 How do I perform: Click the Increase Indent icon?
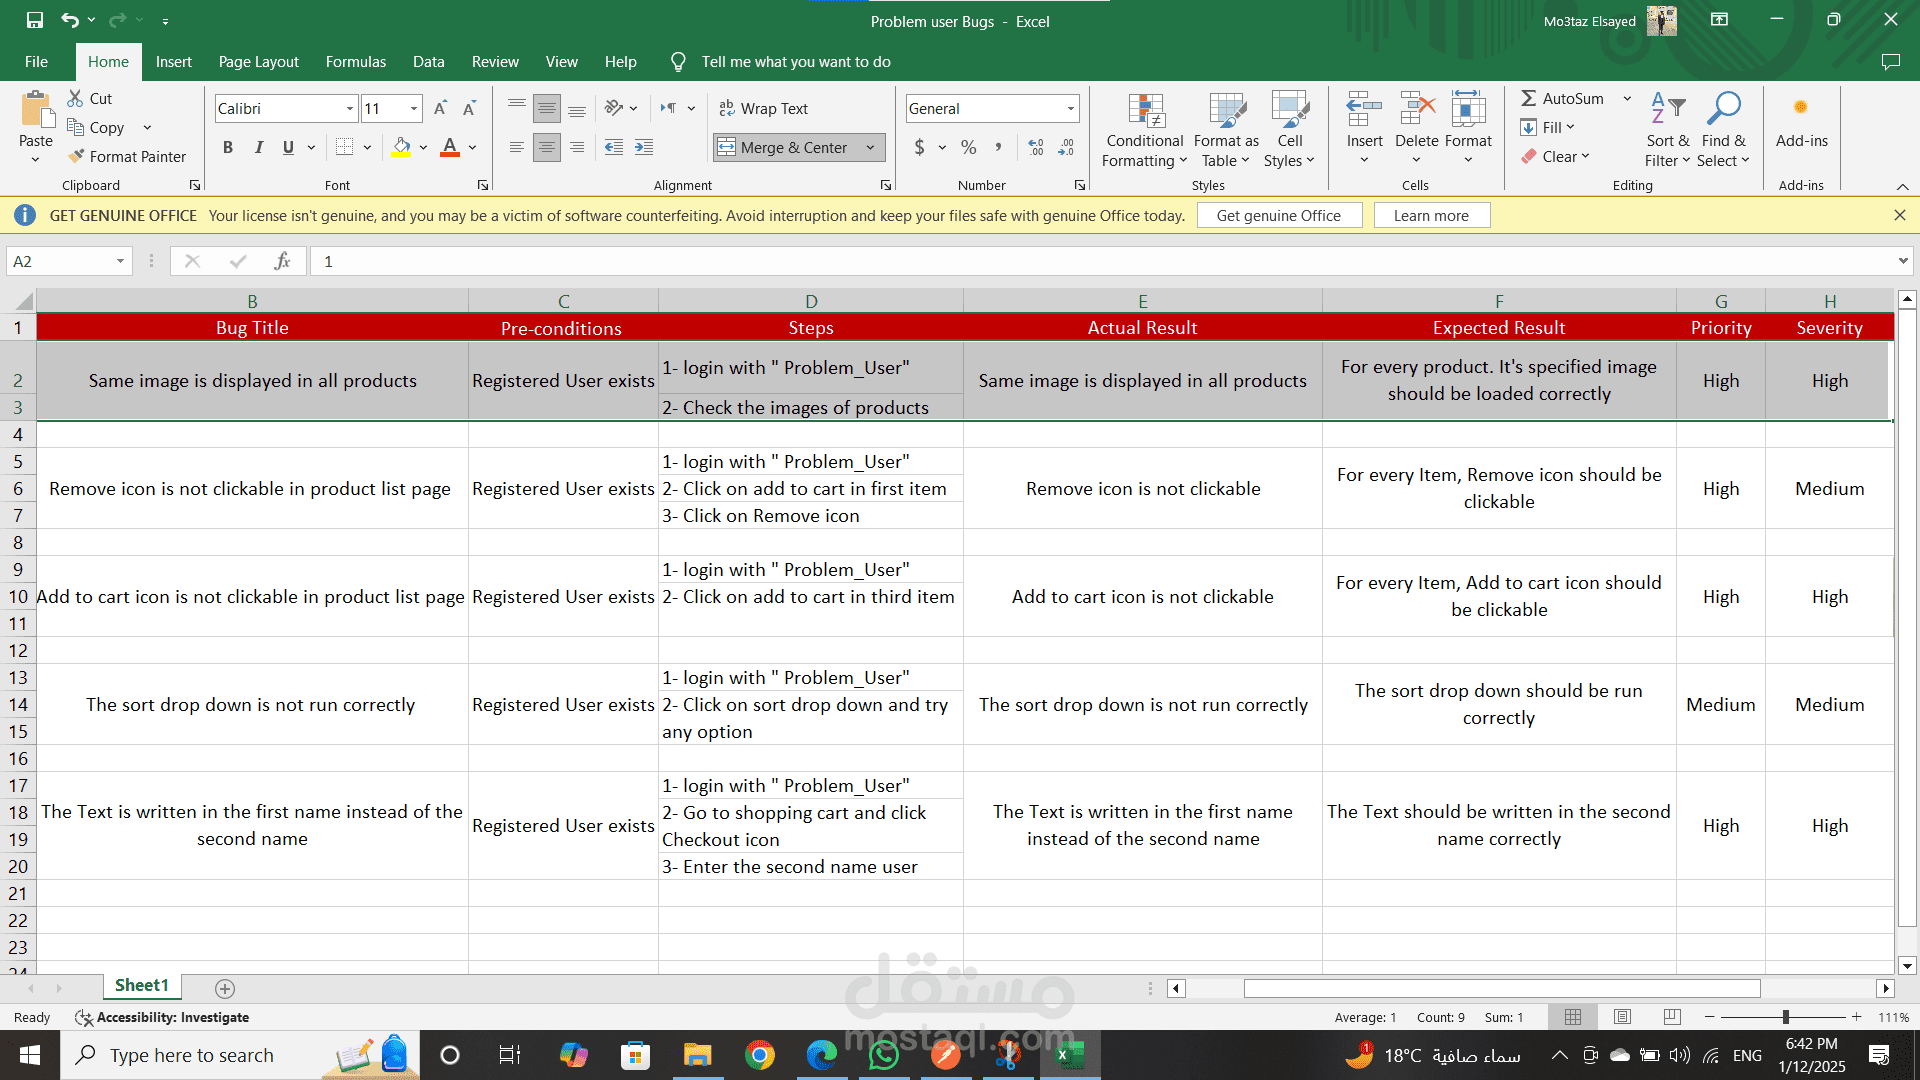(644, 147)
